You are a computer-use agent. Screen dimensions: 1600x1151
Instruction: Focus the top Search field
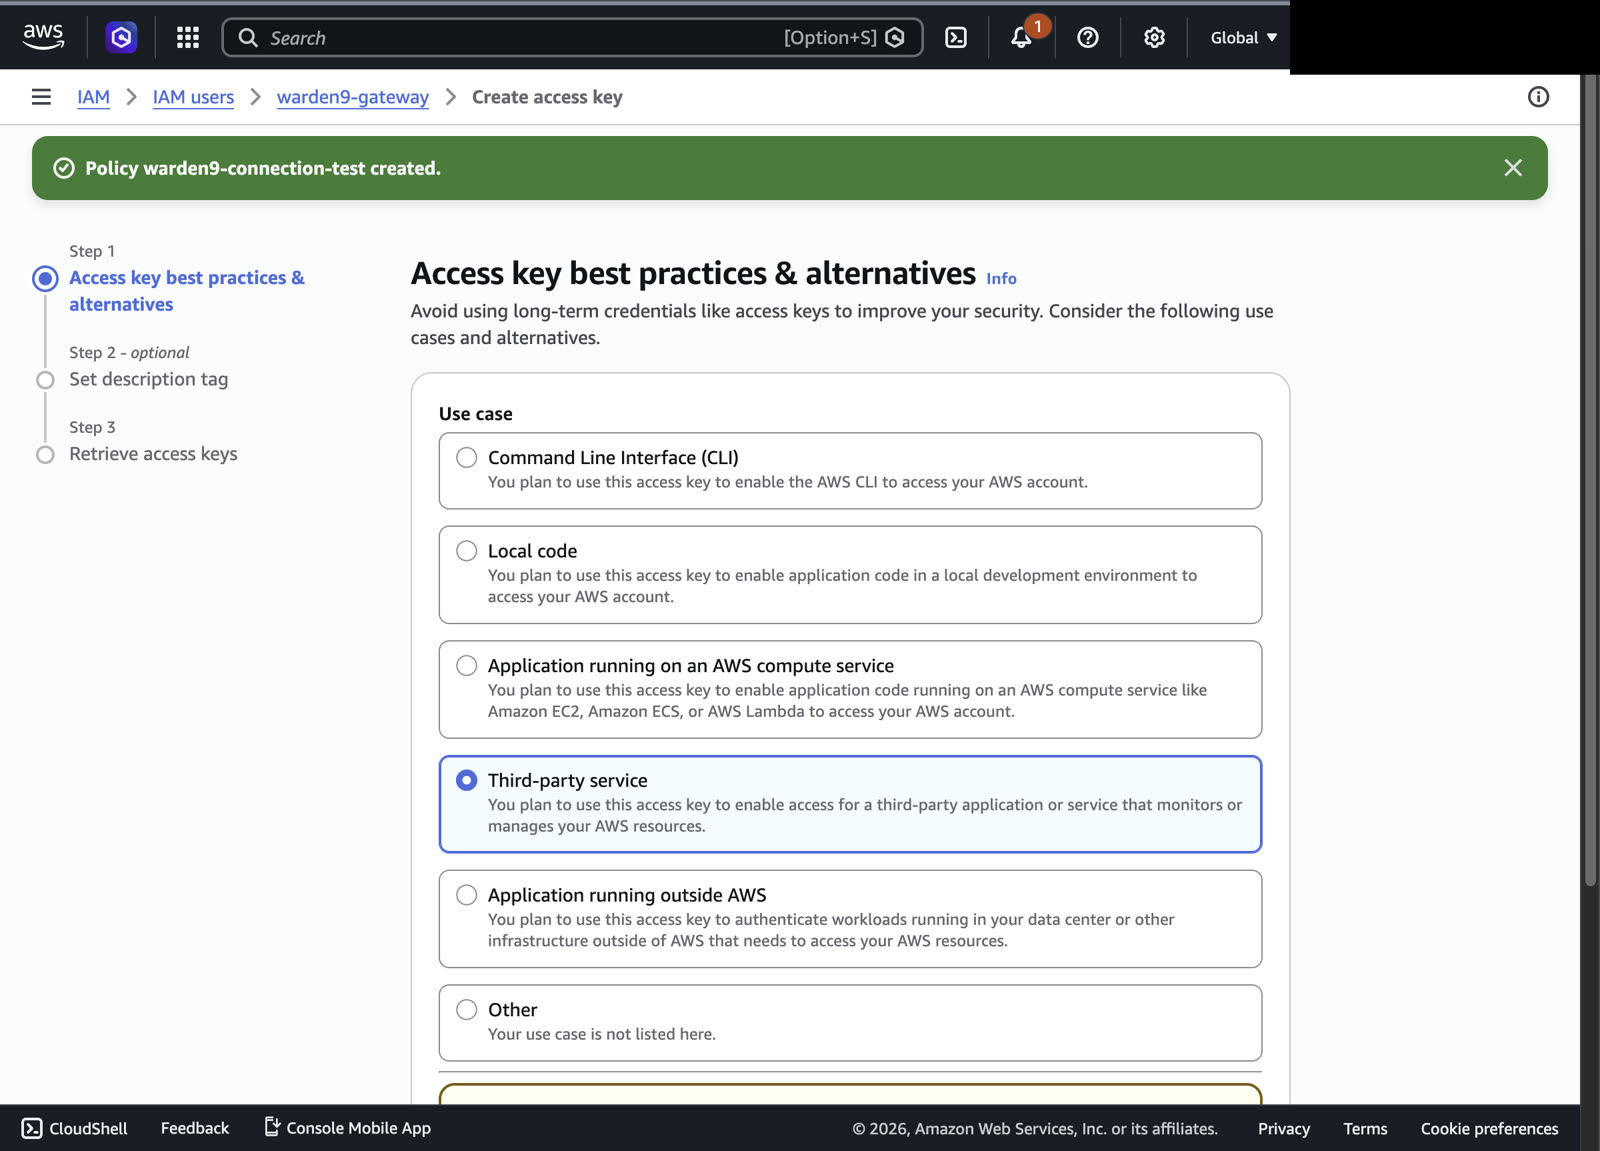pos(572,38)
